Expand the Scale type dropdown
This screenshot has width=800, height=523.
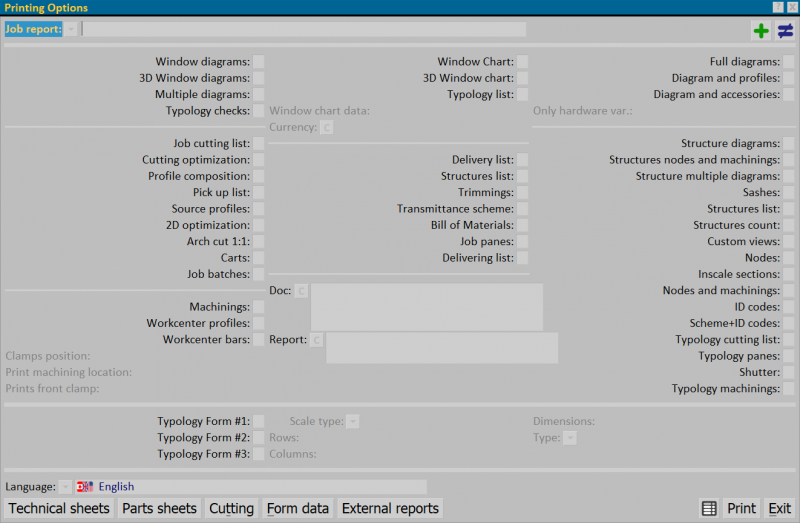click(x=353, y=421)
